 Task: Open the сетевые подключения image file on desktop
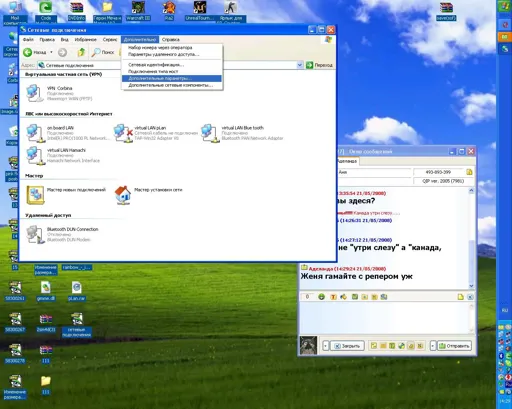point(77,325)
